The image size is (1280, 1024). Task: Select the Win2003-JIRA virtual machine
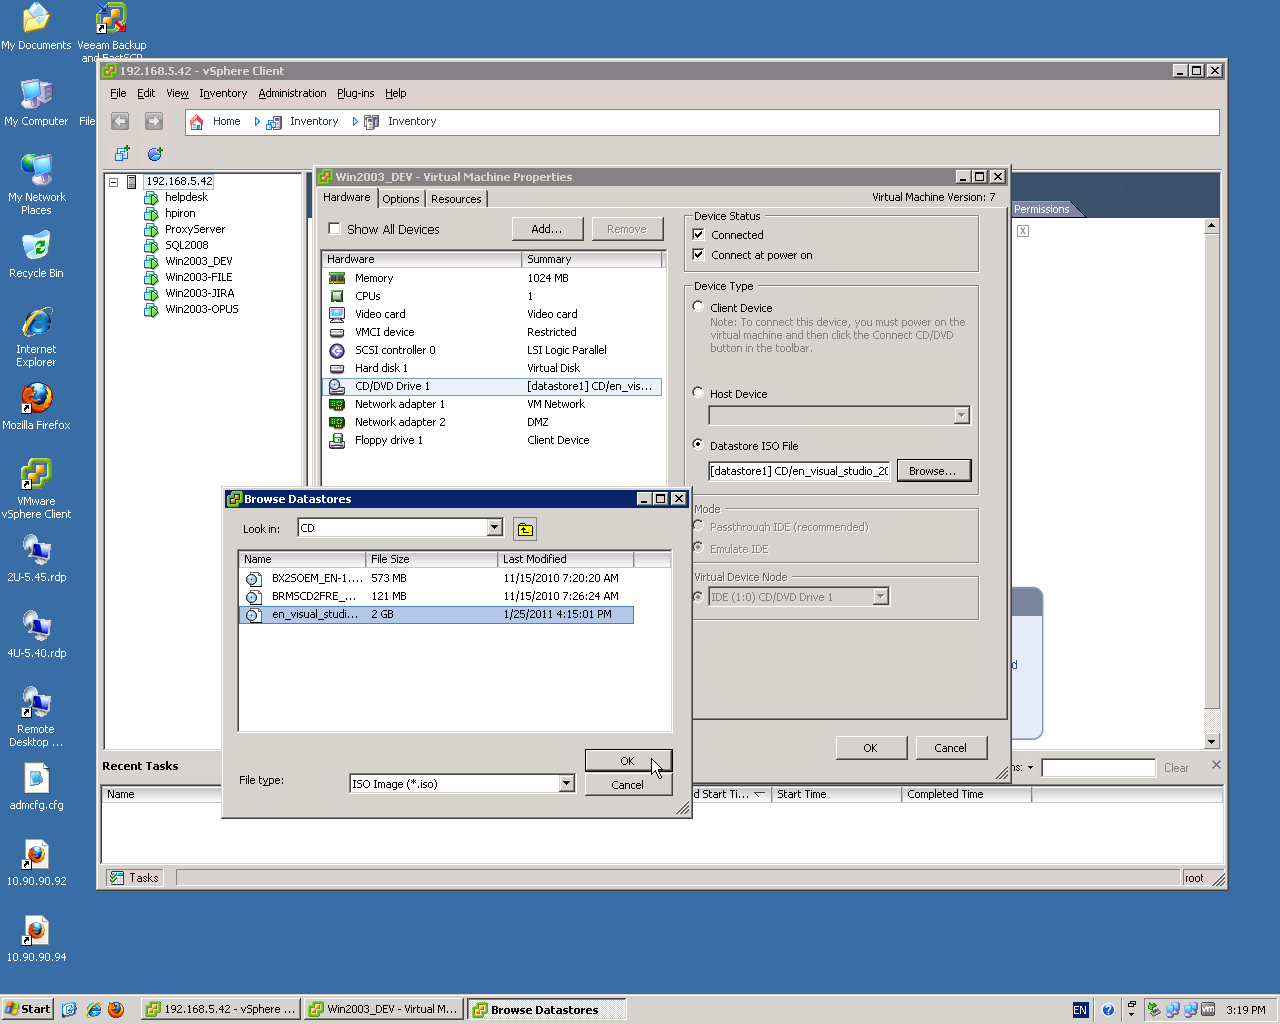[200, 293]
